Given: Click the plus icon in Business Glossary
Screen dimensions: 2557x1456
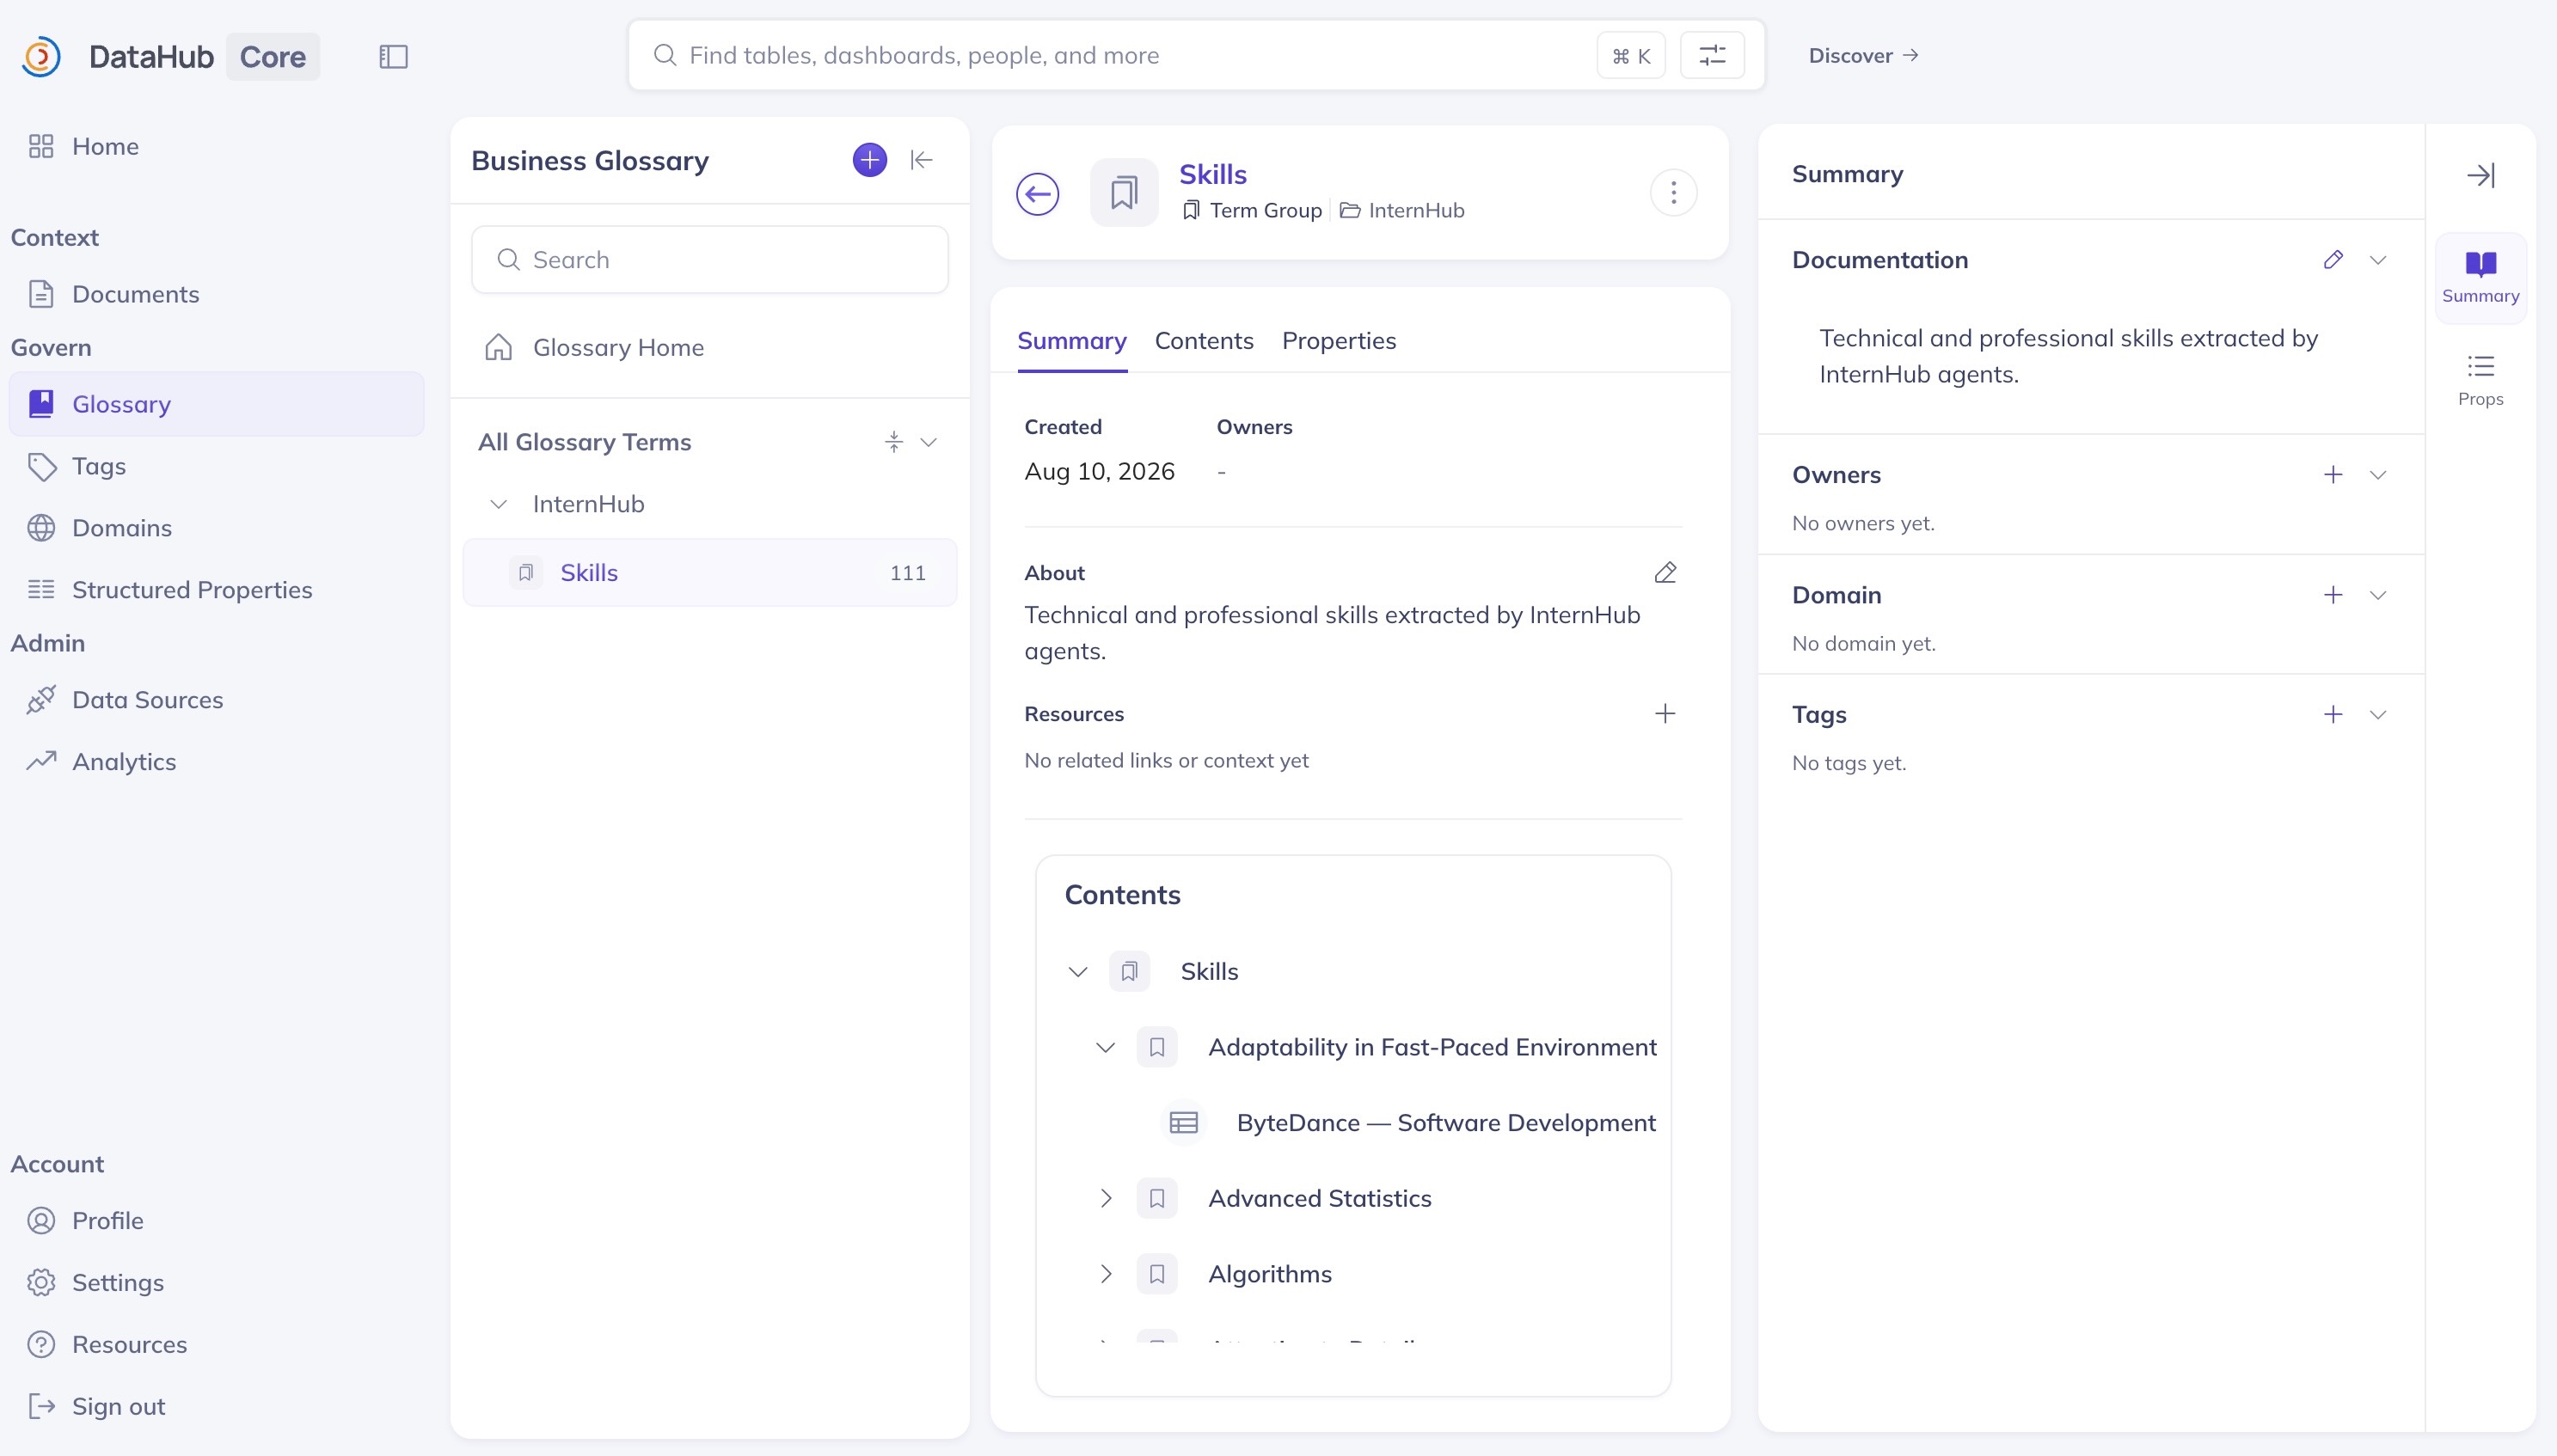Looking at the screenshot, I should pos(869,160).
